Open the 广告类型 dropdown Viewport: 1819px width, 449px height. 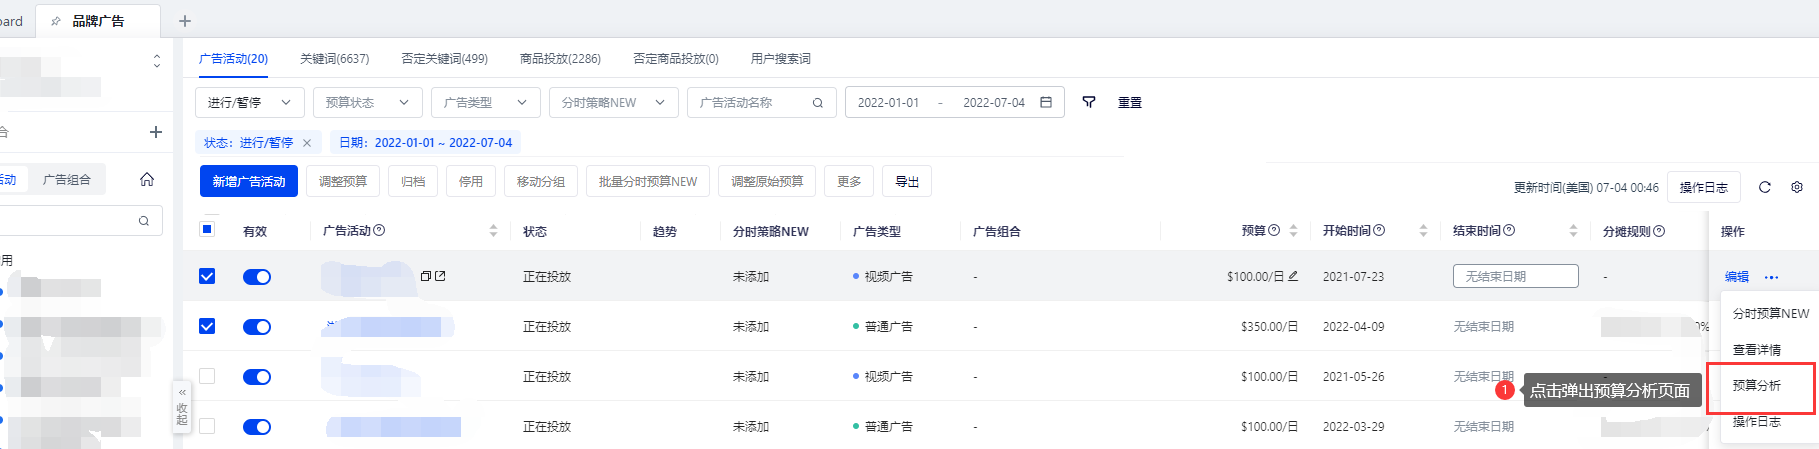coord(486,102)
